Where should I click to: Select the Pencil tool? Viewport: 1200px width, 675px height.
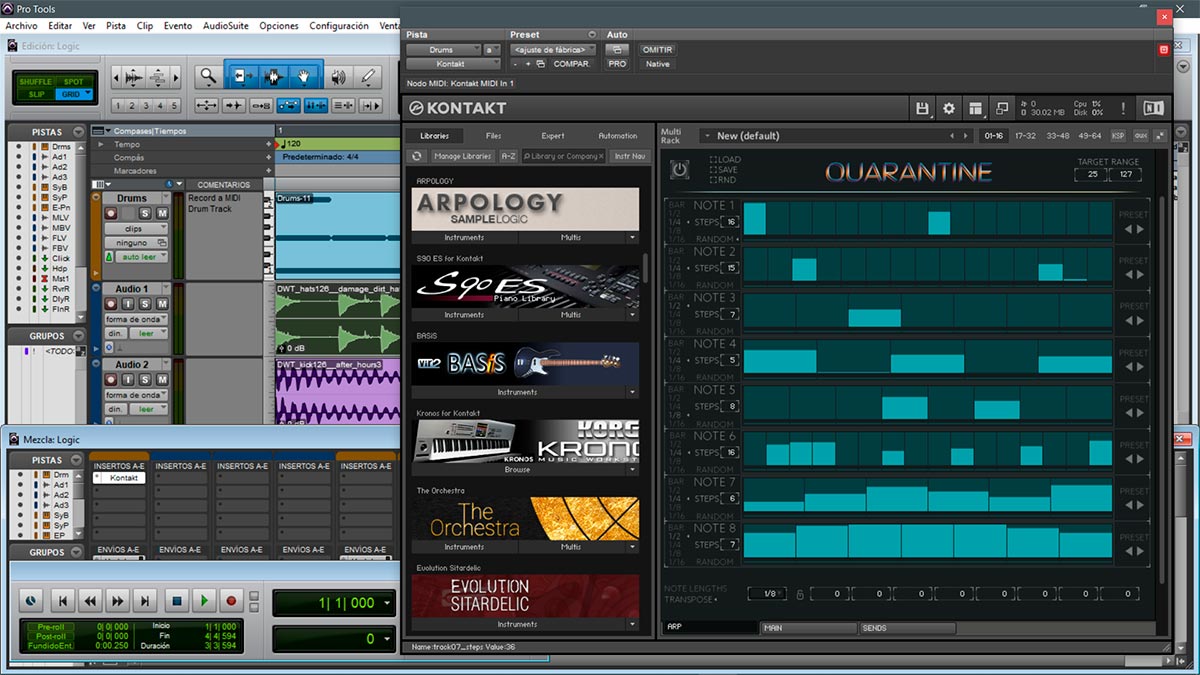(368, 76)
